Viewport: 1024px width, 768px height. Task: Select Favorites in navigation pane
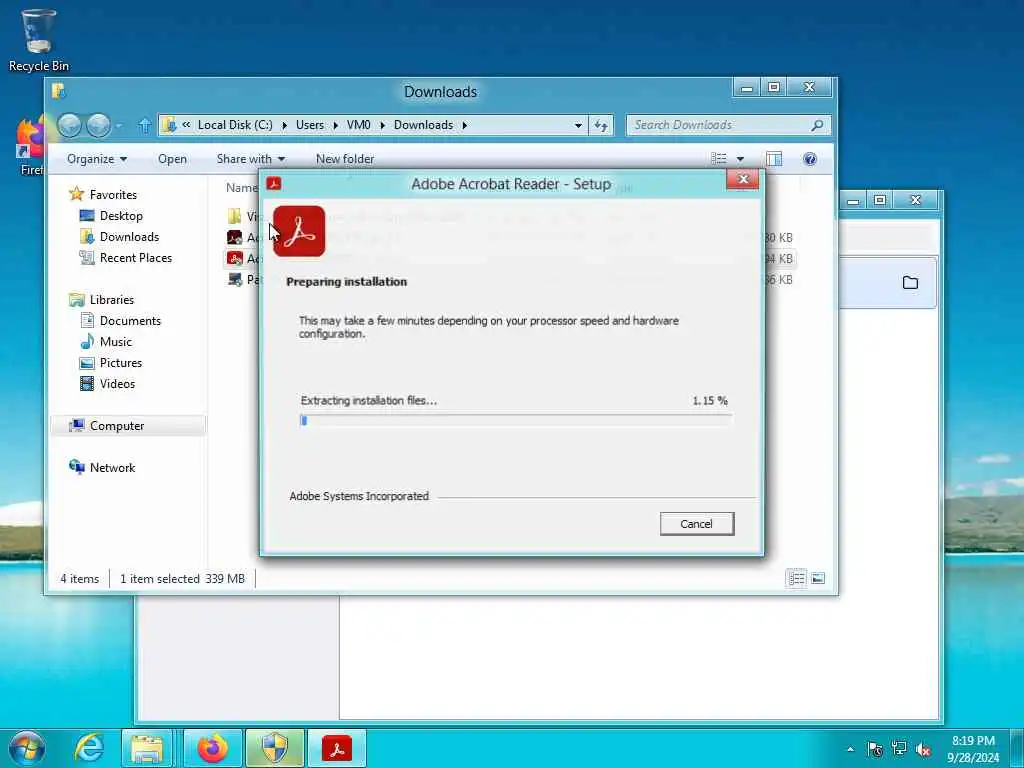(x=113, y=195)
